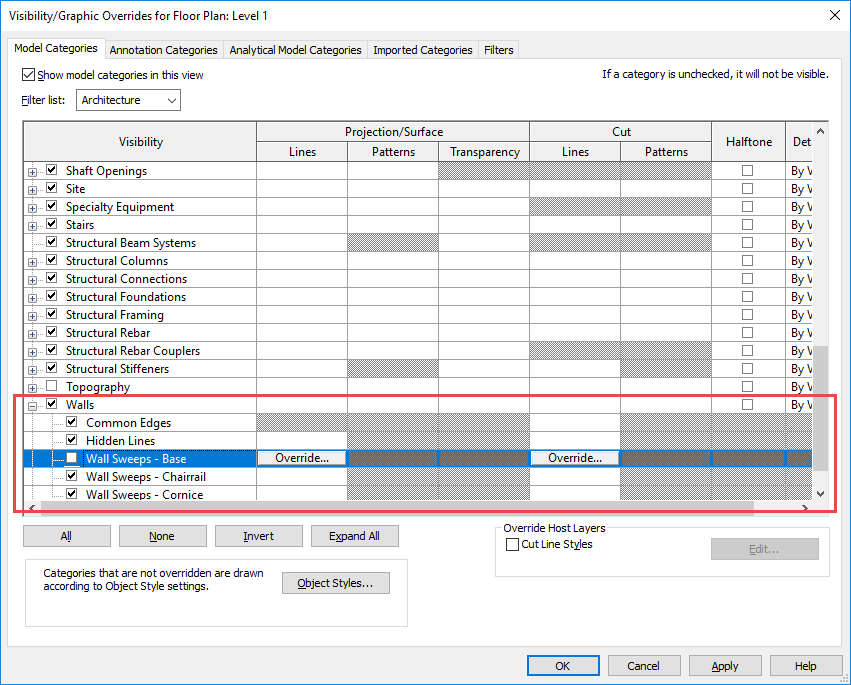Click the Transparency column header

485,152
